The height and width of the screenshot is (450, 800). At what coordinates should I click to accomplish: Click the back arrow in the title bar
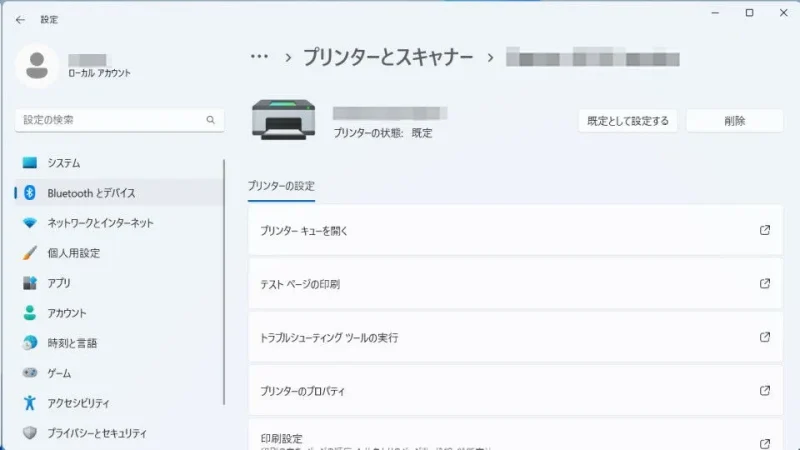20,19
